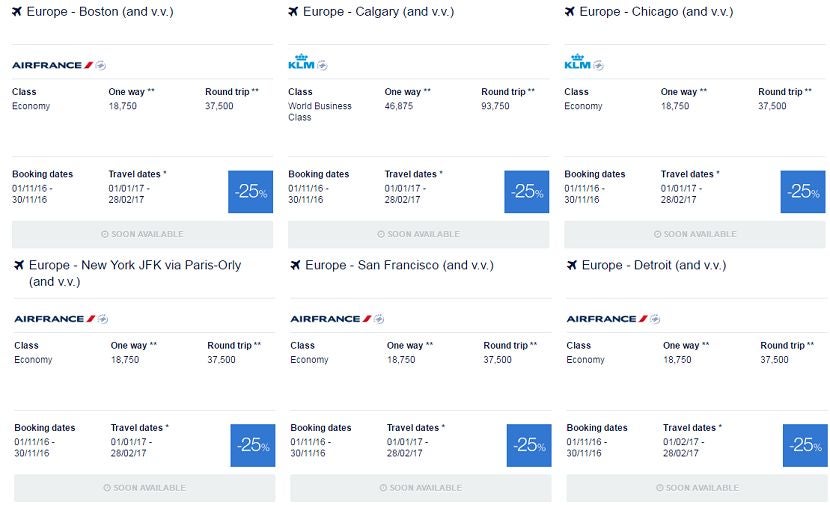
Task: Click the Air France logo in Boston card
Action: [x=52, y=65]
